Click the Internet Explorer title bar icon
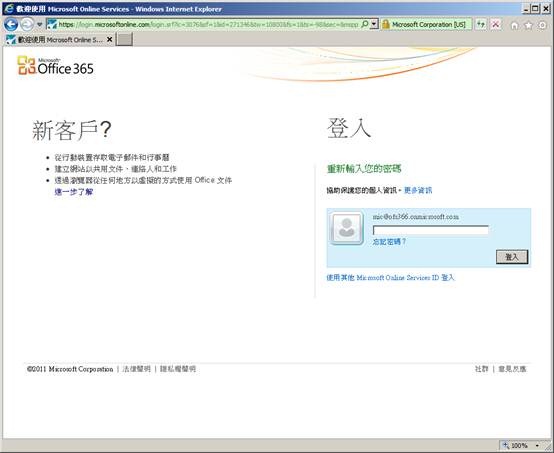Screen dimensions: 554x453 click(9, 8)
